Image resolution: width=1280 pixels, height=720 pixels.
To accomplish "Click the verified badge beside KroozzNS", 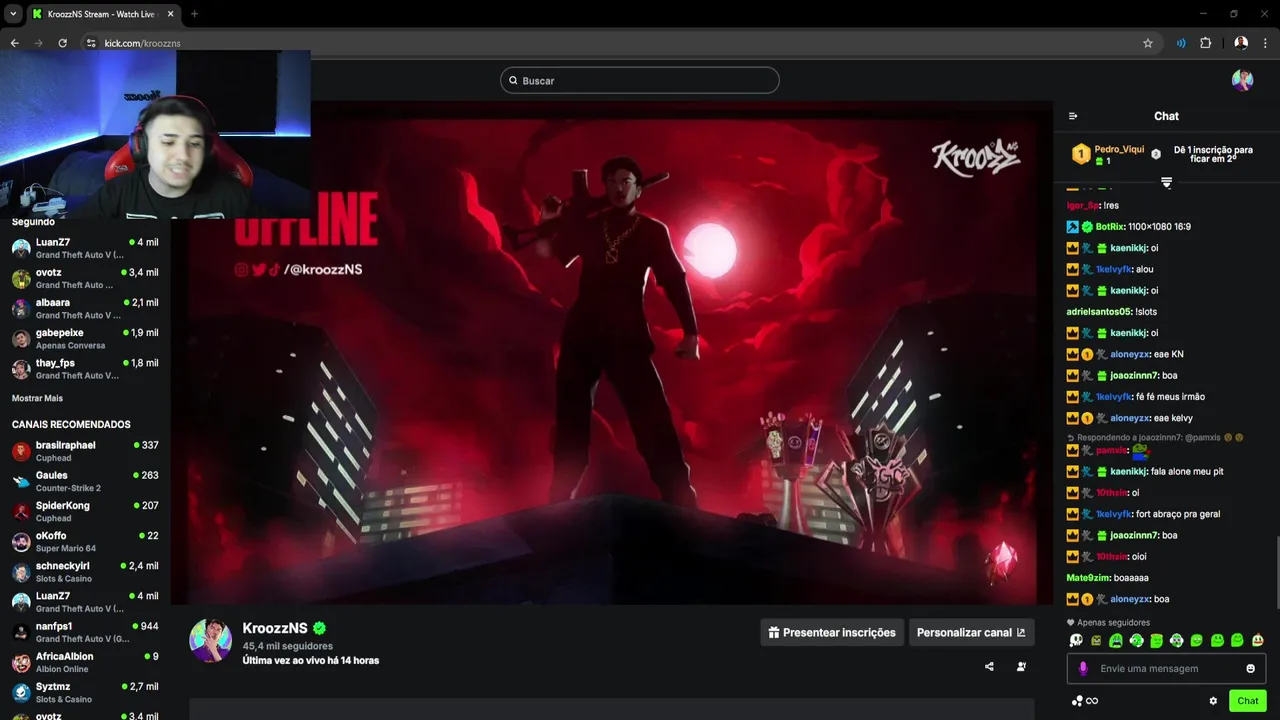I will [319, 628].
